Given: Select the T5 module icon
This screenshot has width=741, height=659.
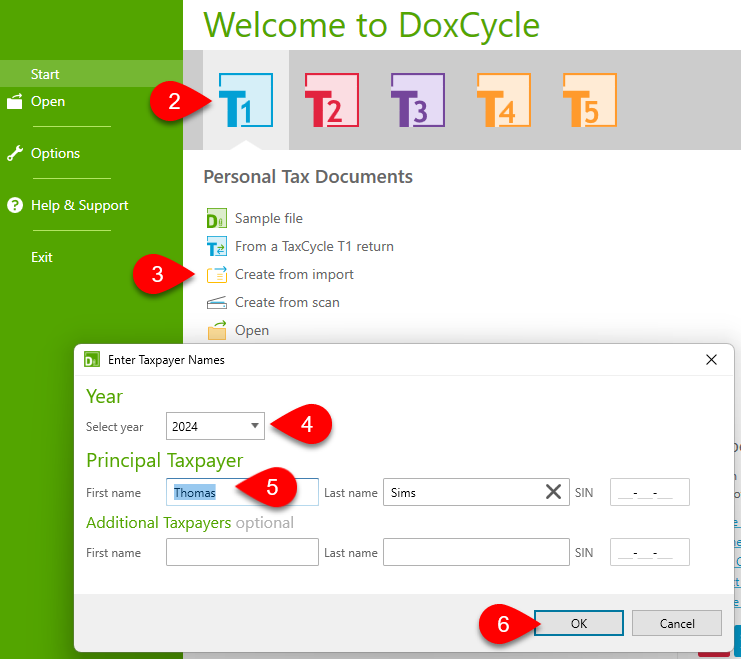Looking at the screenshot, I should pyautogui.click(x=590, y=100).
